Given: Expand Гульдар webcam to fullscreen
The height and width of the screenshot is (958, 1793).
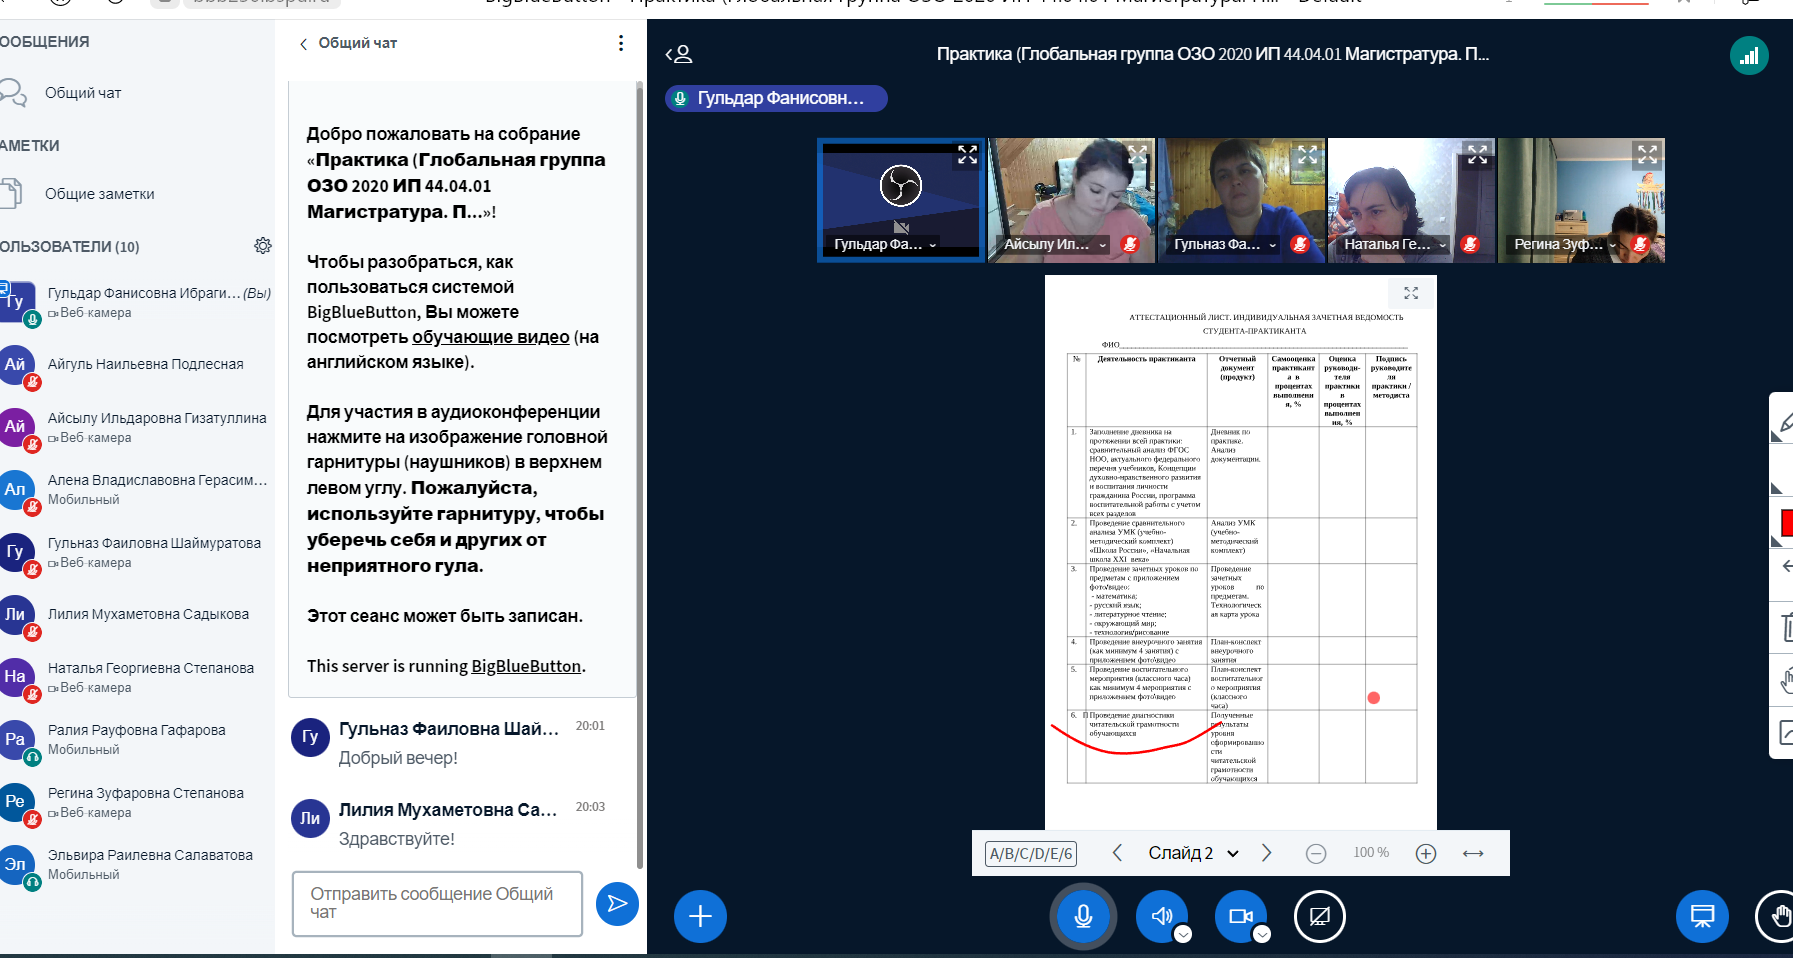Looking at the screenshot, I should [x=967, y=155].
